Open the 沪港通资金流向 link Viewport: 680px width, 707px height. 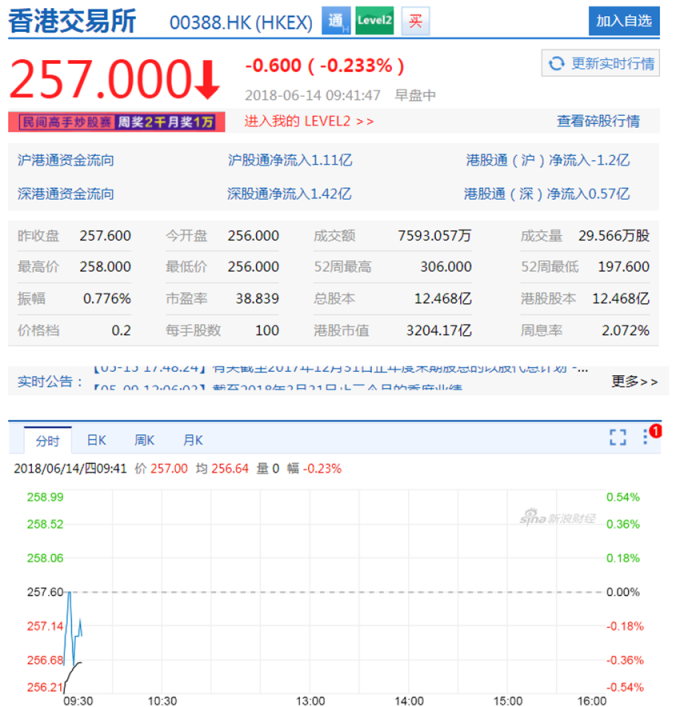point(65,160)
